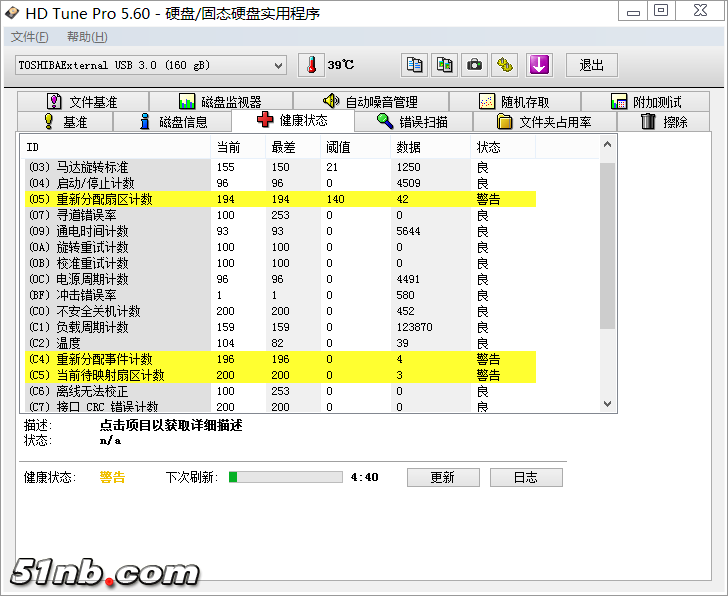Click the 数据 column header
The height and width of the screenshot is (596, 728).
pos(430,147)
